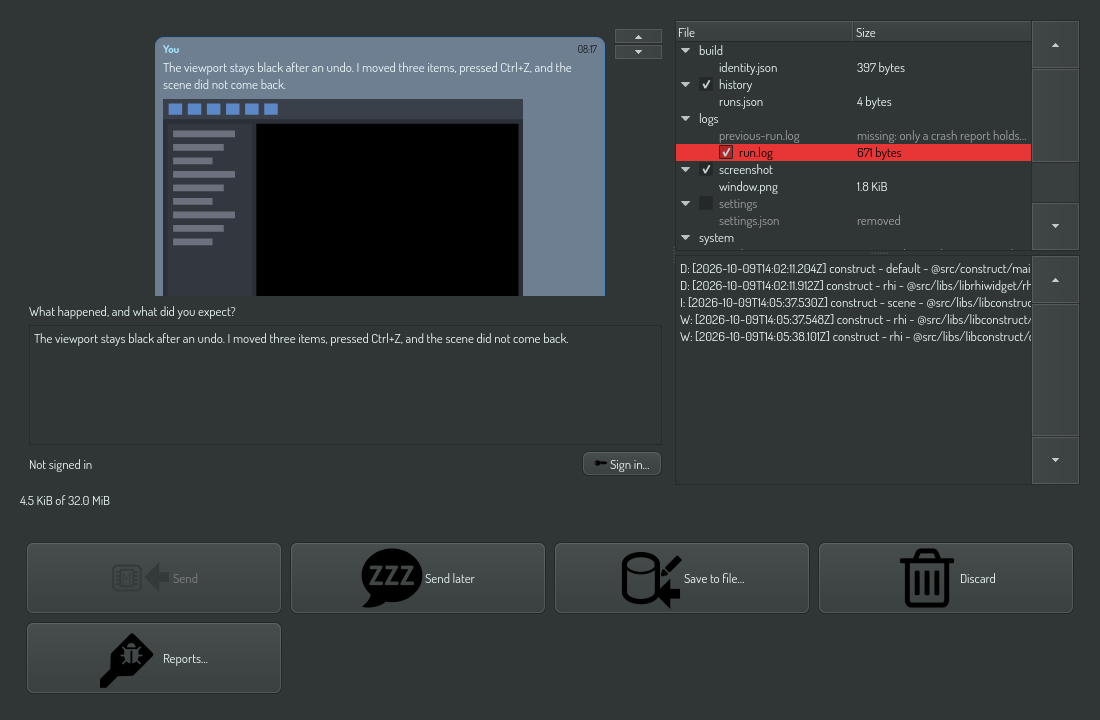1100x720 pixels.
Task: Click the zzz speech bubble Send later icon
Action: coord(391,578)
